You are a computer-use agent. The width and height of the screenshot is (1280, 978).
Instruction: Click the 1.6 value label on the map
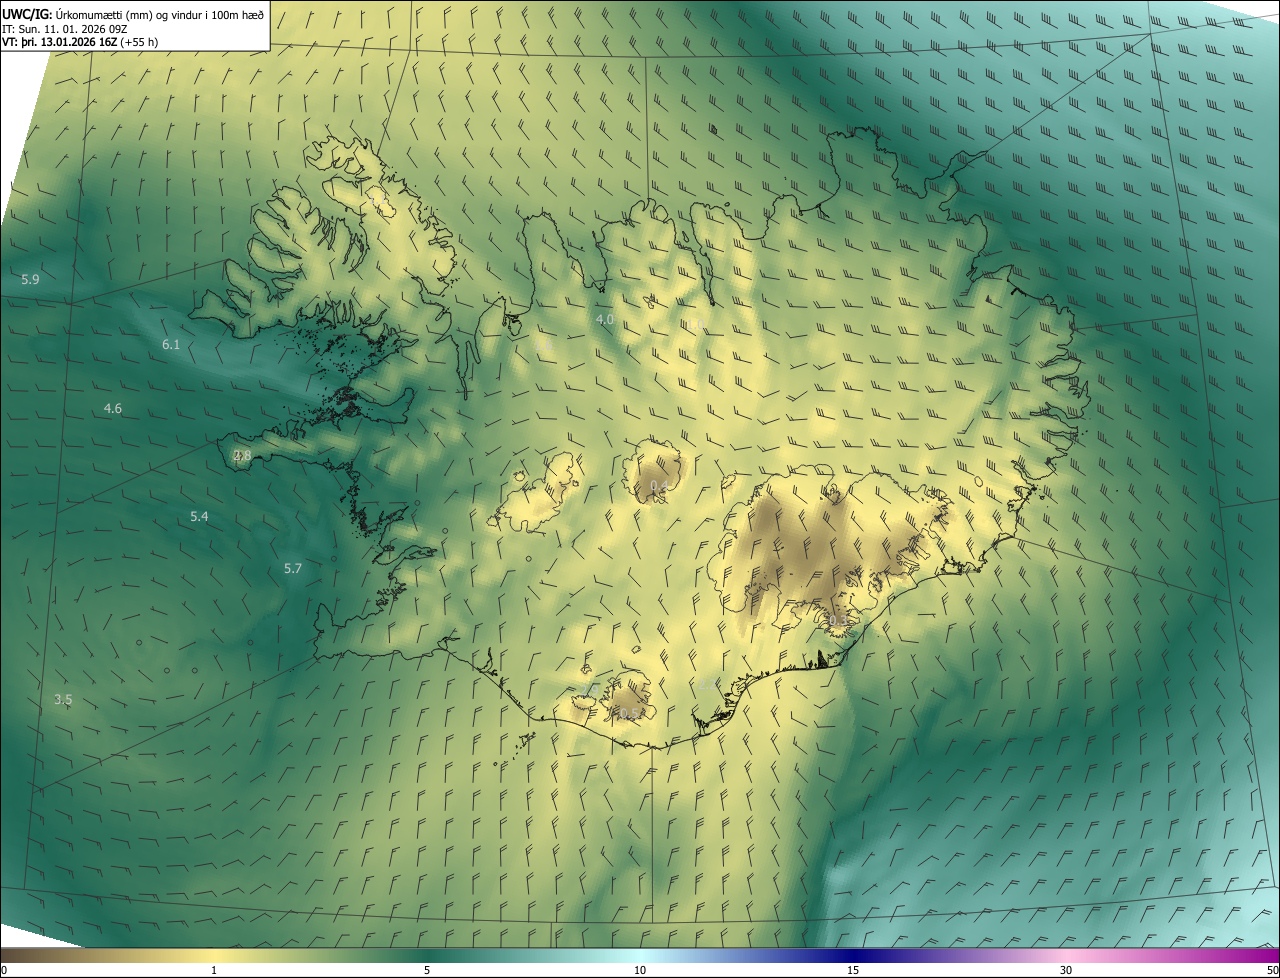pyautogui.click(x=543, y=345)
